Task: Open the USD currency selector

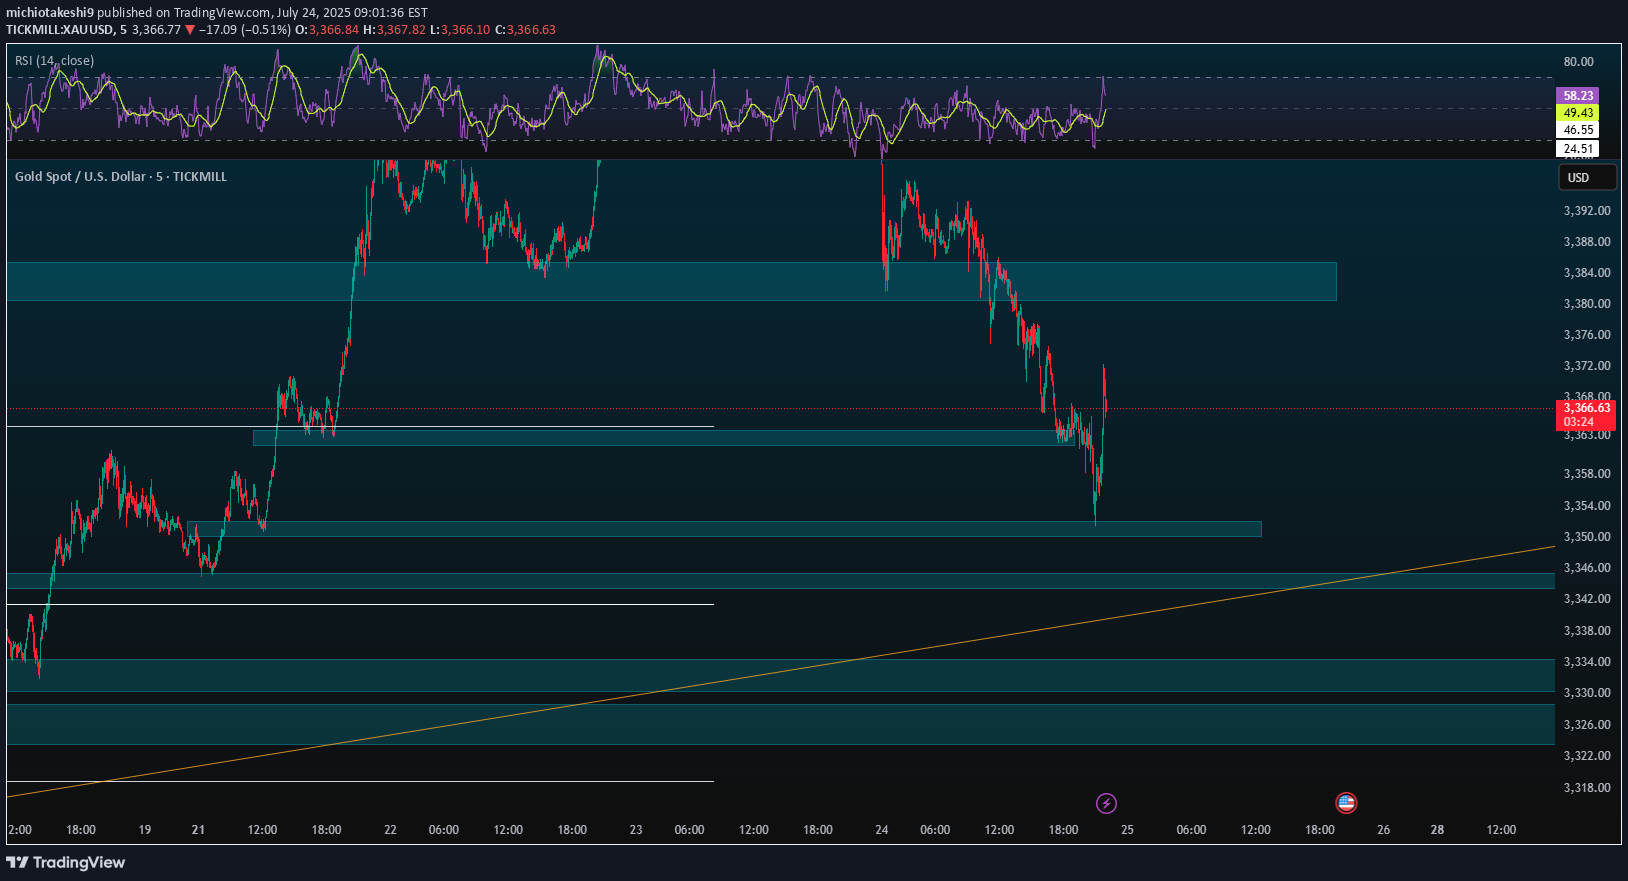Action: [x=1588, y=177]
